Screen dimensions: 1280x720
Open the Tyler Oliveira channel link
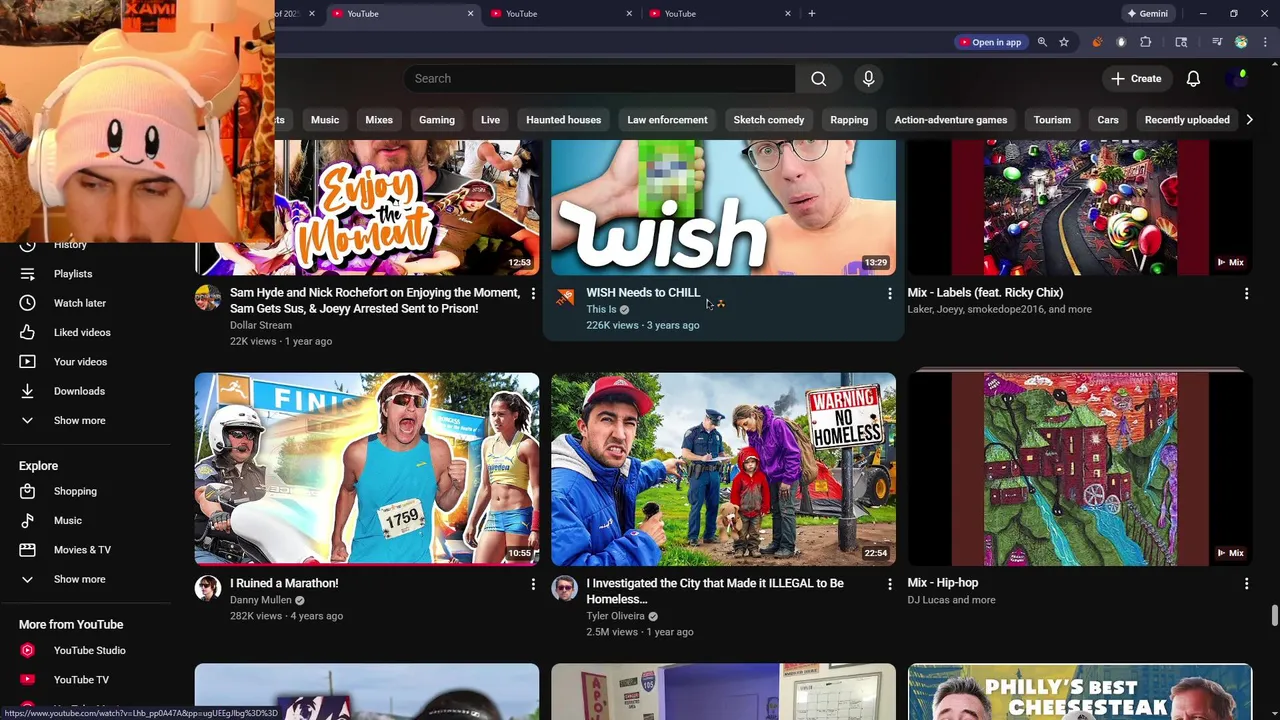click(x=615, y=616)
